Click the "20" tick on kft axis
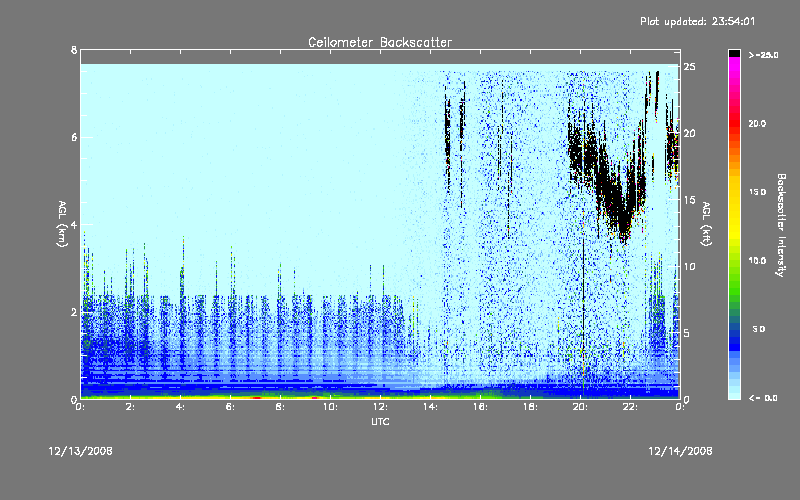Image resolution: width=800 pixels, height=500 pixels. (x=689, y=133)
